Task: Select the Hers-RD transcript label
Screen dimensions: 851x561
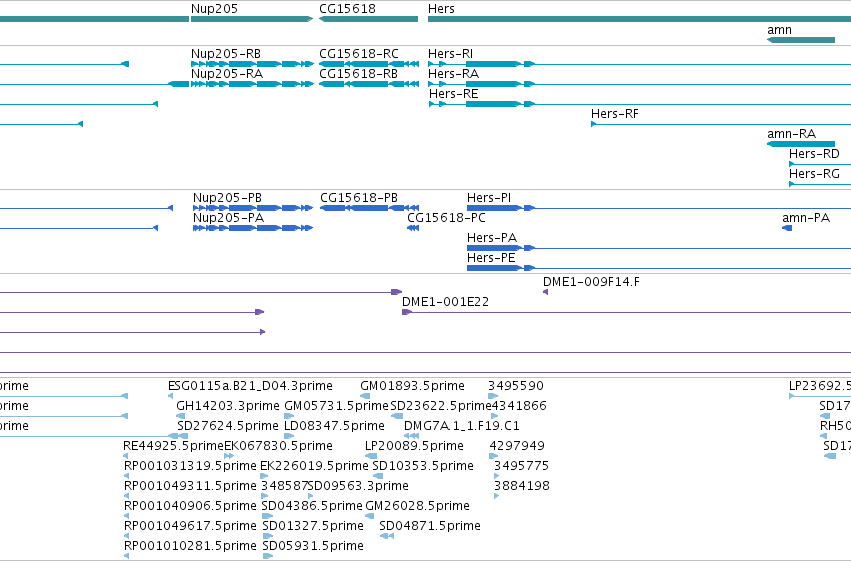Action: tap(814, 154)
